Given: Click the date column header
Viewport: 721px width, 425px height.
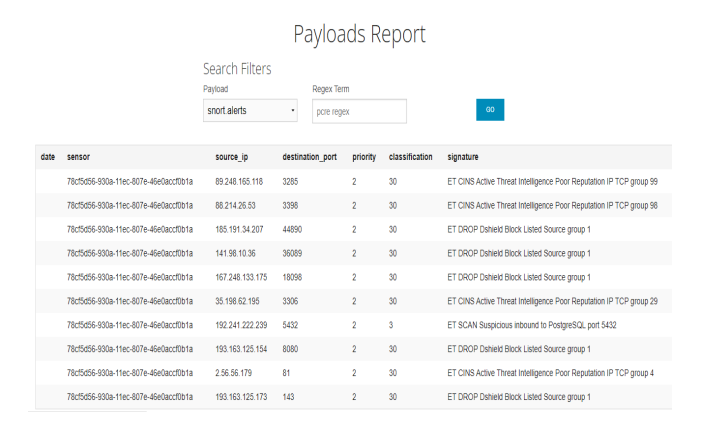Looking at the screenshot, I should tap(47, 157).
